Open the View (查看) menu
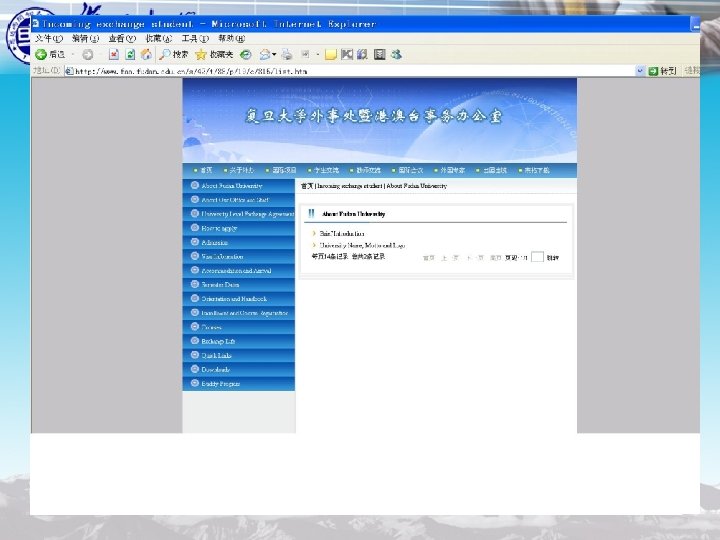The image size is (720, 540). coord(122,39)
